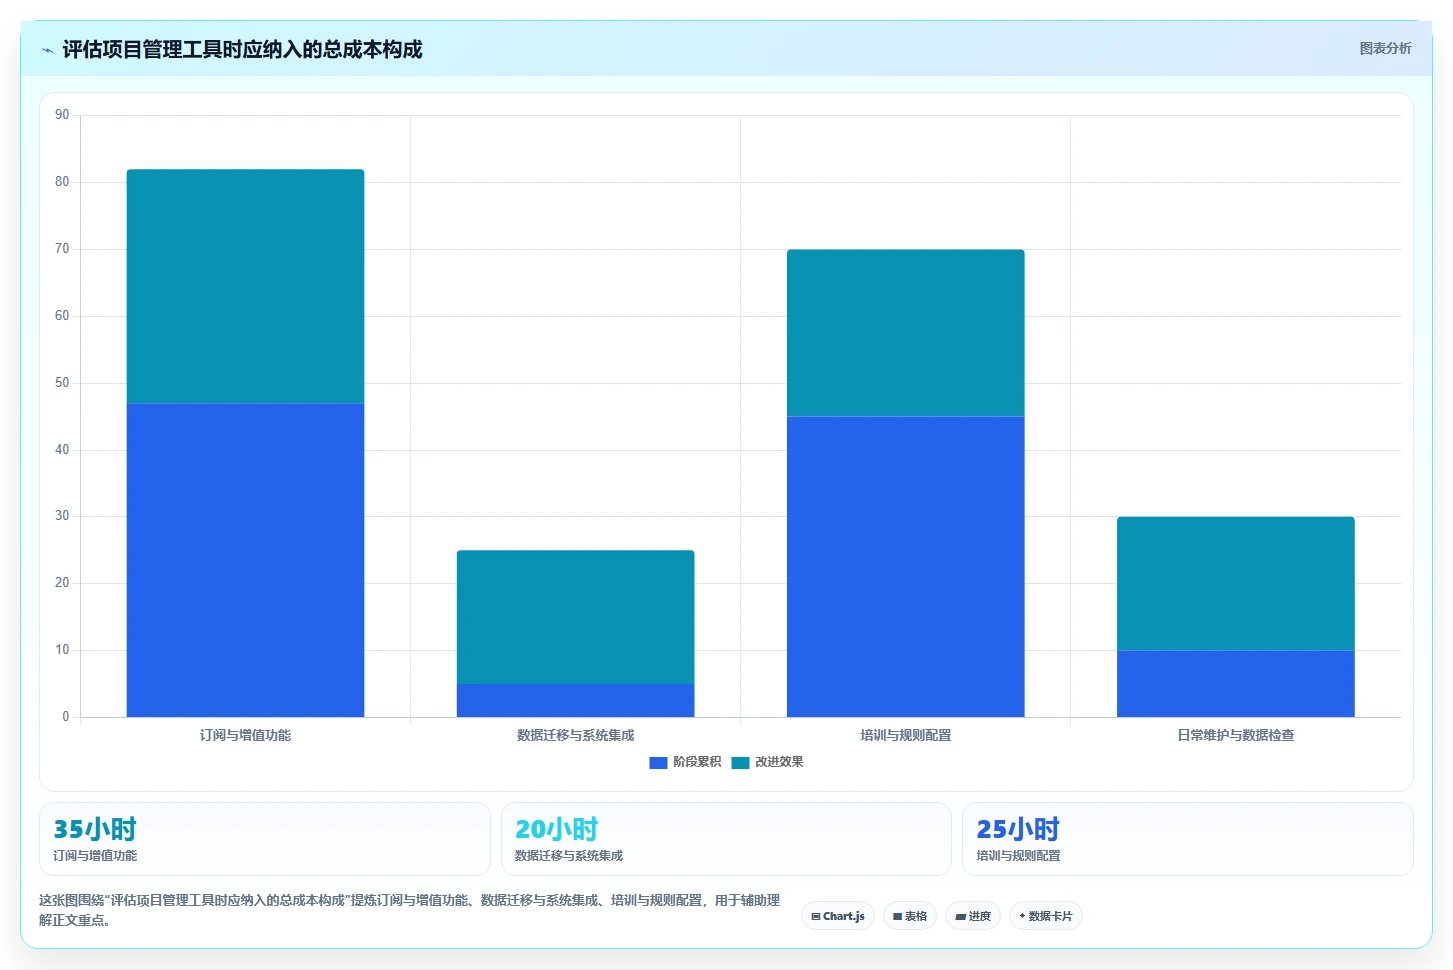Click the 表格 tag chip
The height and width of the screenshot is (970, 1453).
[x=910, y=916]
